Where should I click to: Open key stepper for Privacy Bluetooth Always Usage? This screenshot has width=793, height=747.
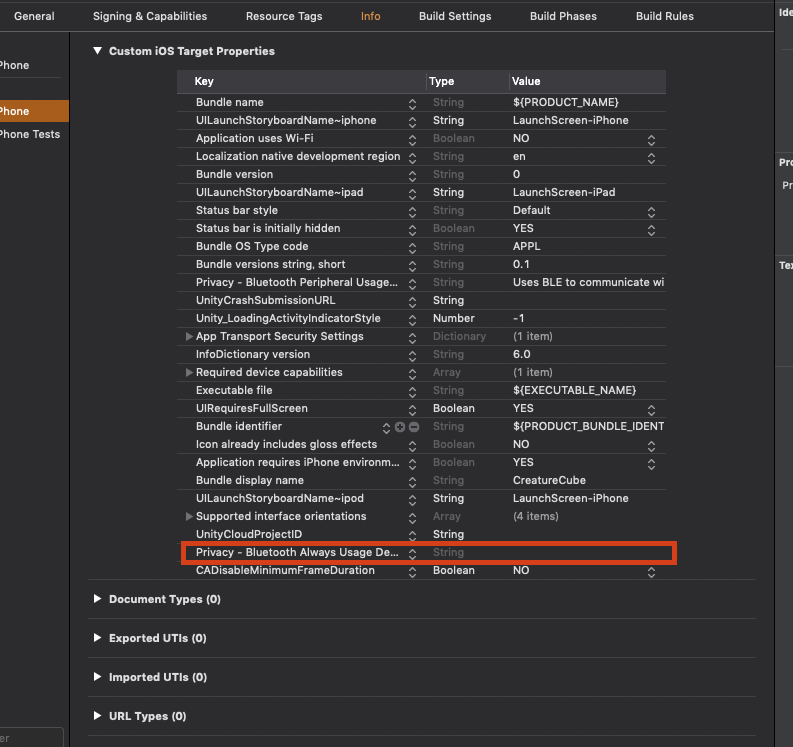(x=412, y=554)
